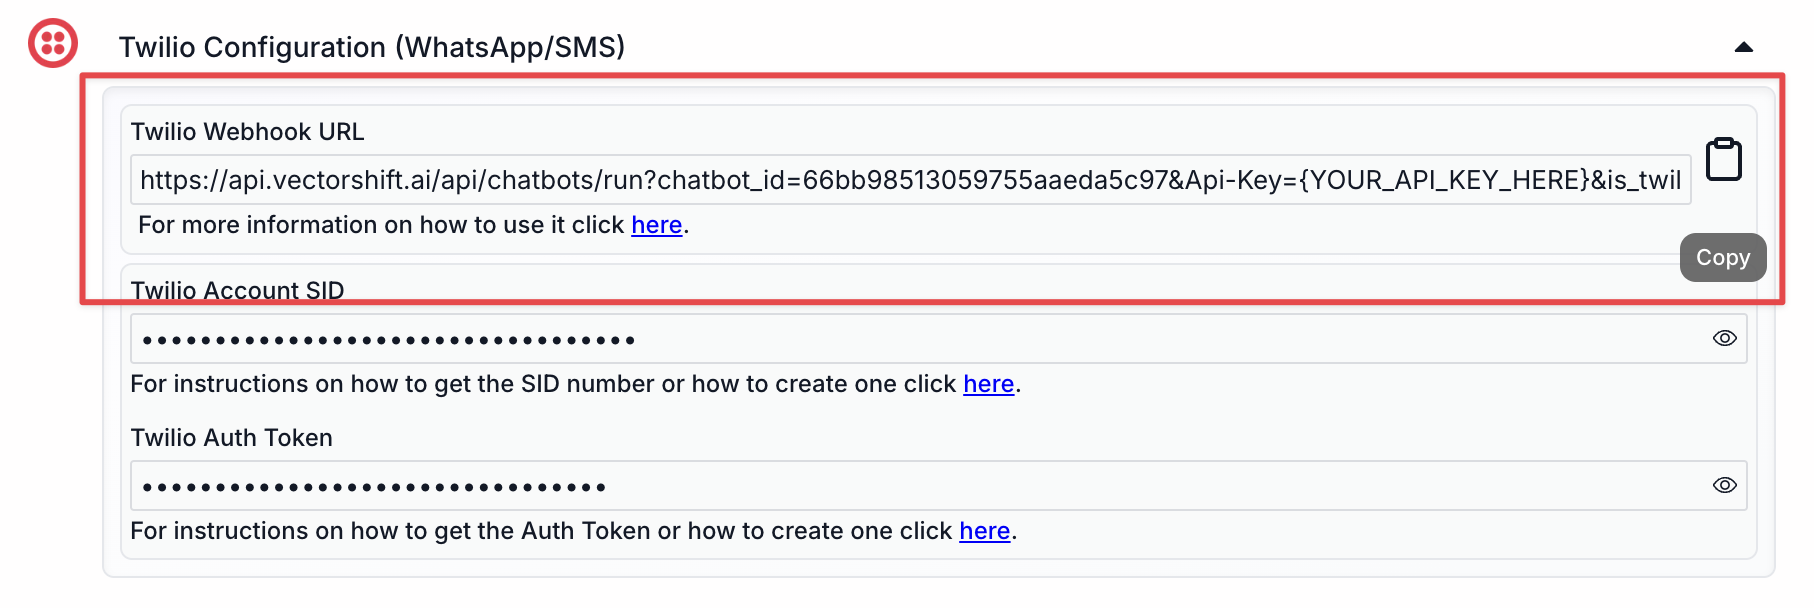This screenshot has height=608, width=1814.
Task: Click inside the Twilio Webhook URL field
Action: click(900, 179)
